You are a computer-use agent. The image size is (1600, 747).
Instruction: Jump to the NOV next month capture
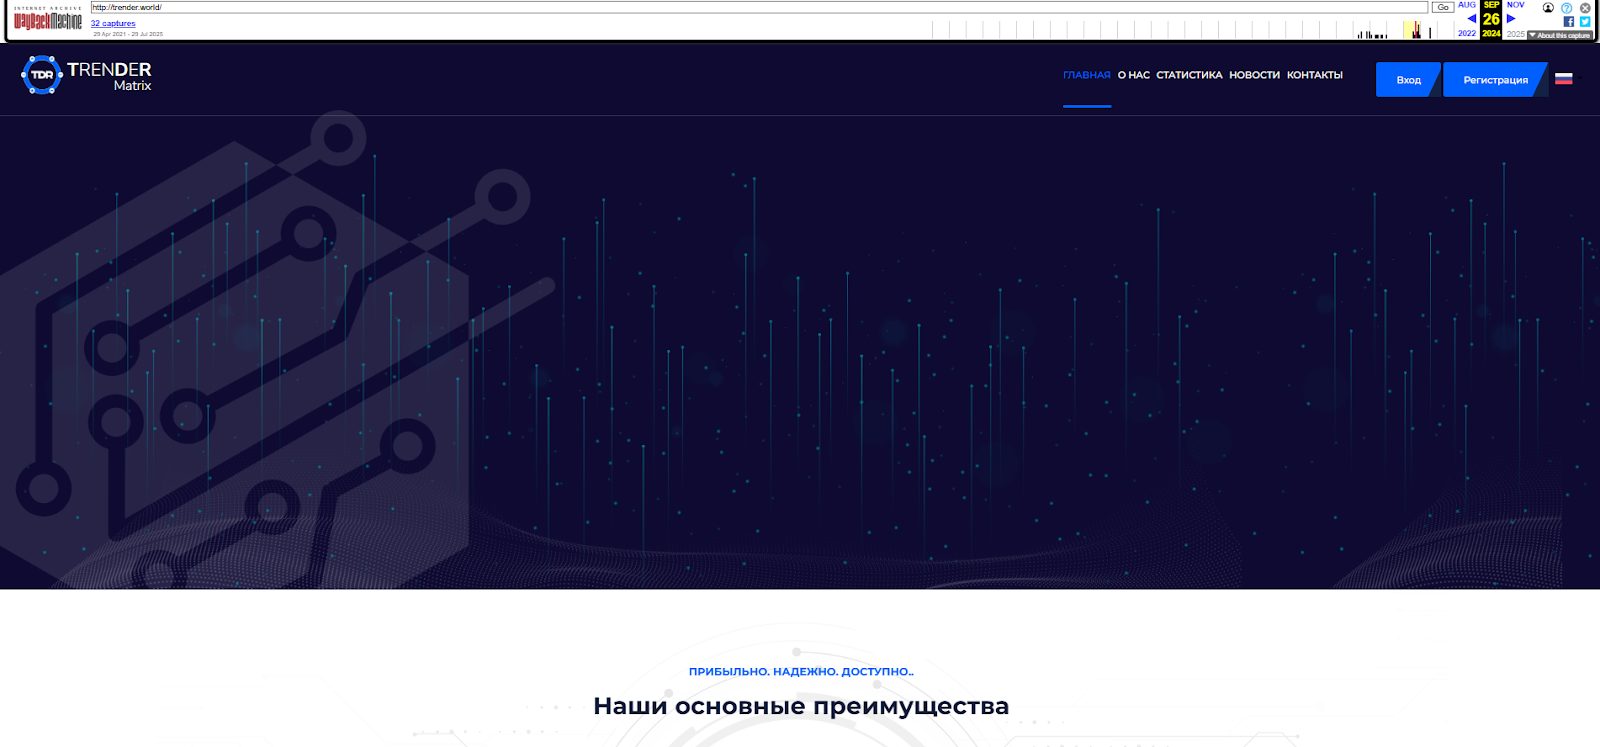tap(1516, 5)
